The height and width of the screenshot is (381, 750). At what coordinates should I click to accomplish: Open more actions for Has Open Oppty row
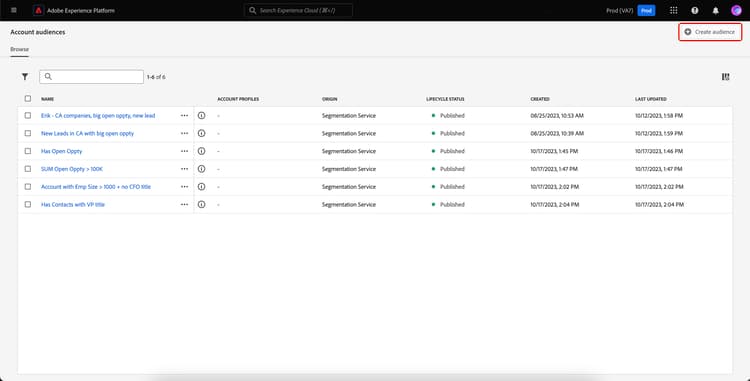tap(185, 151)
